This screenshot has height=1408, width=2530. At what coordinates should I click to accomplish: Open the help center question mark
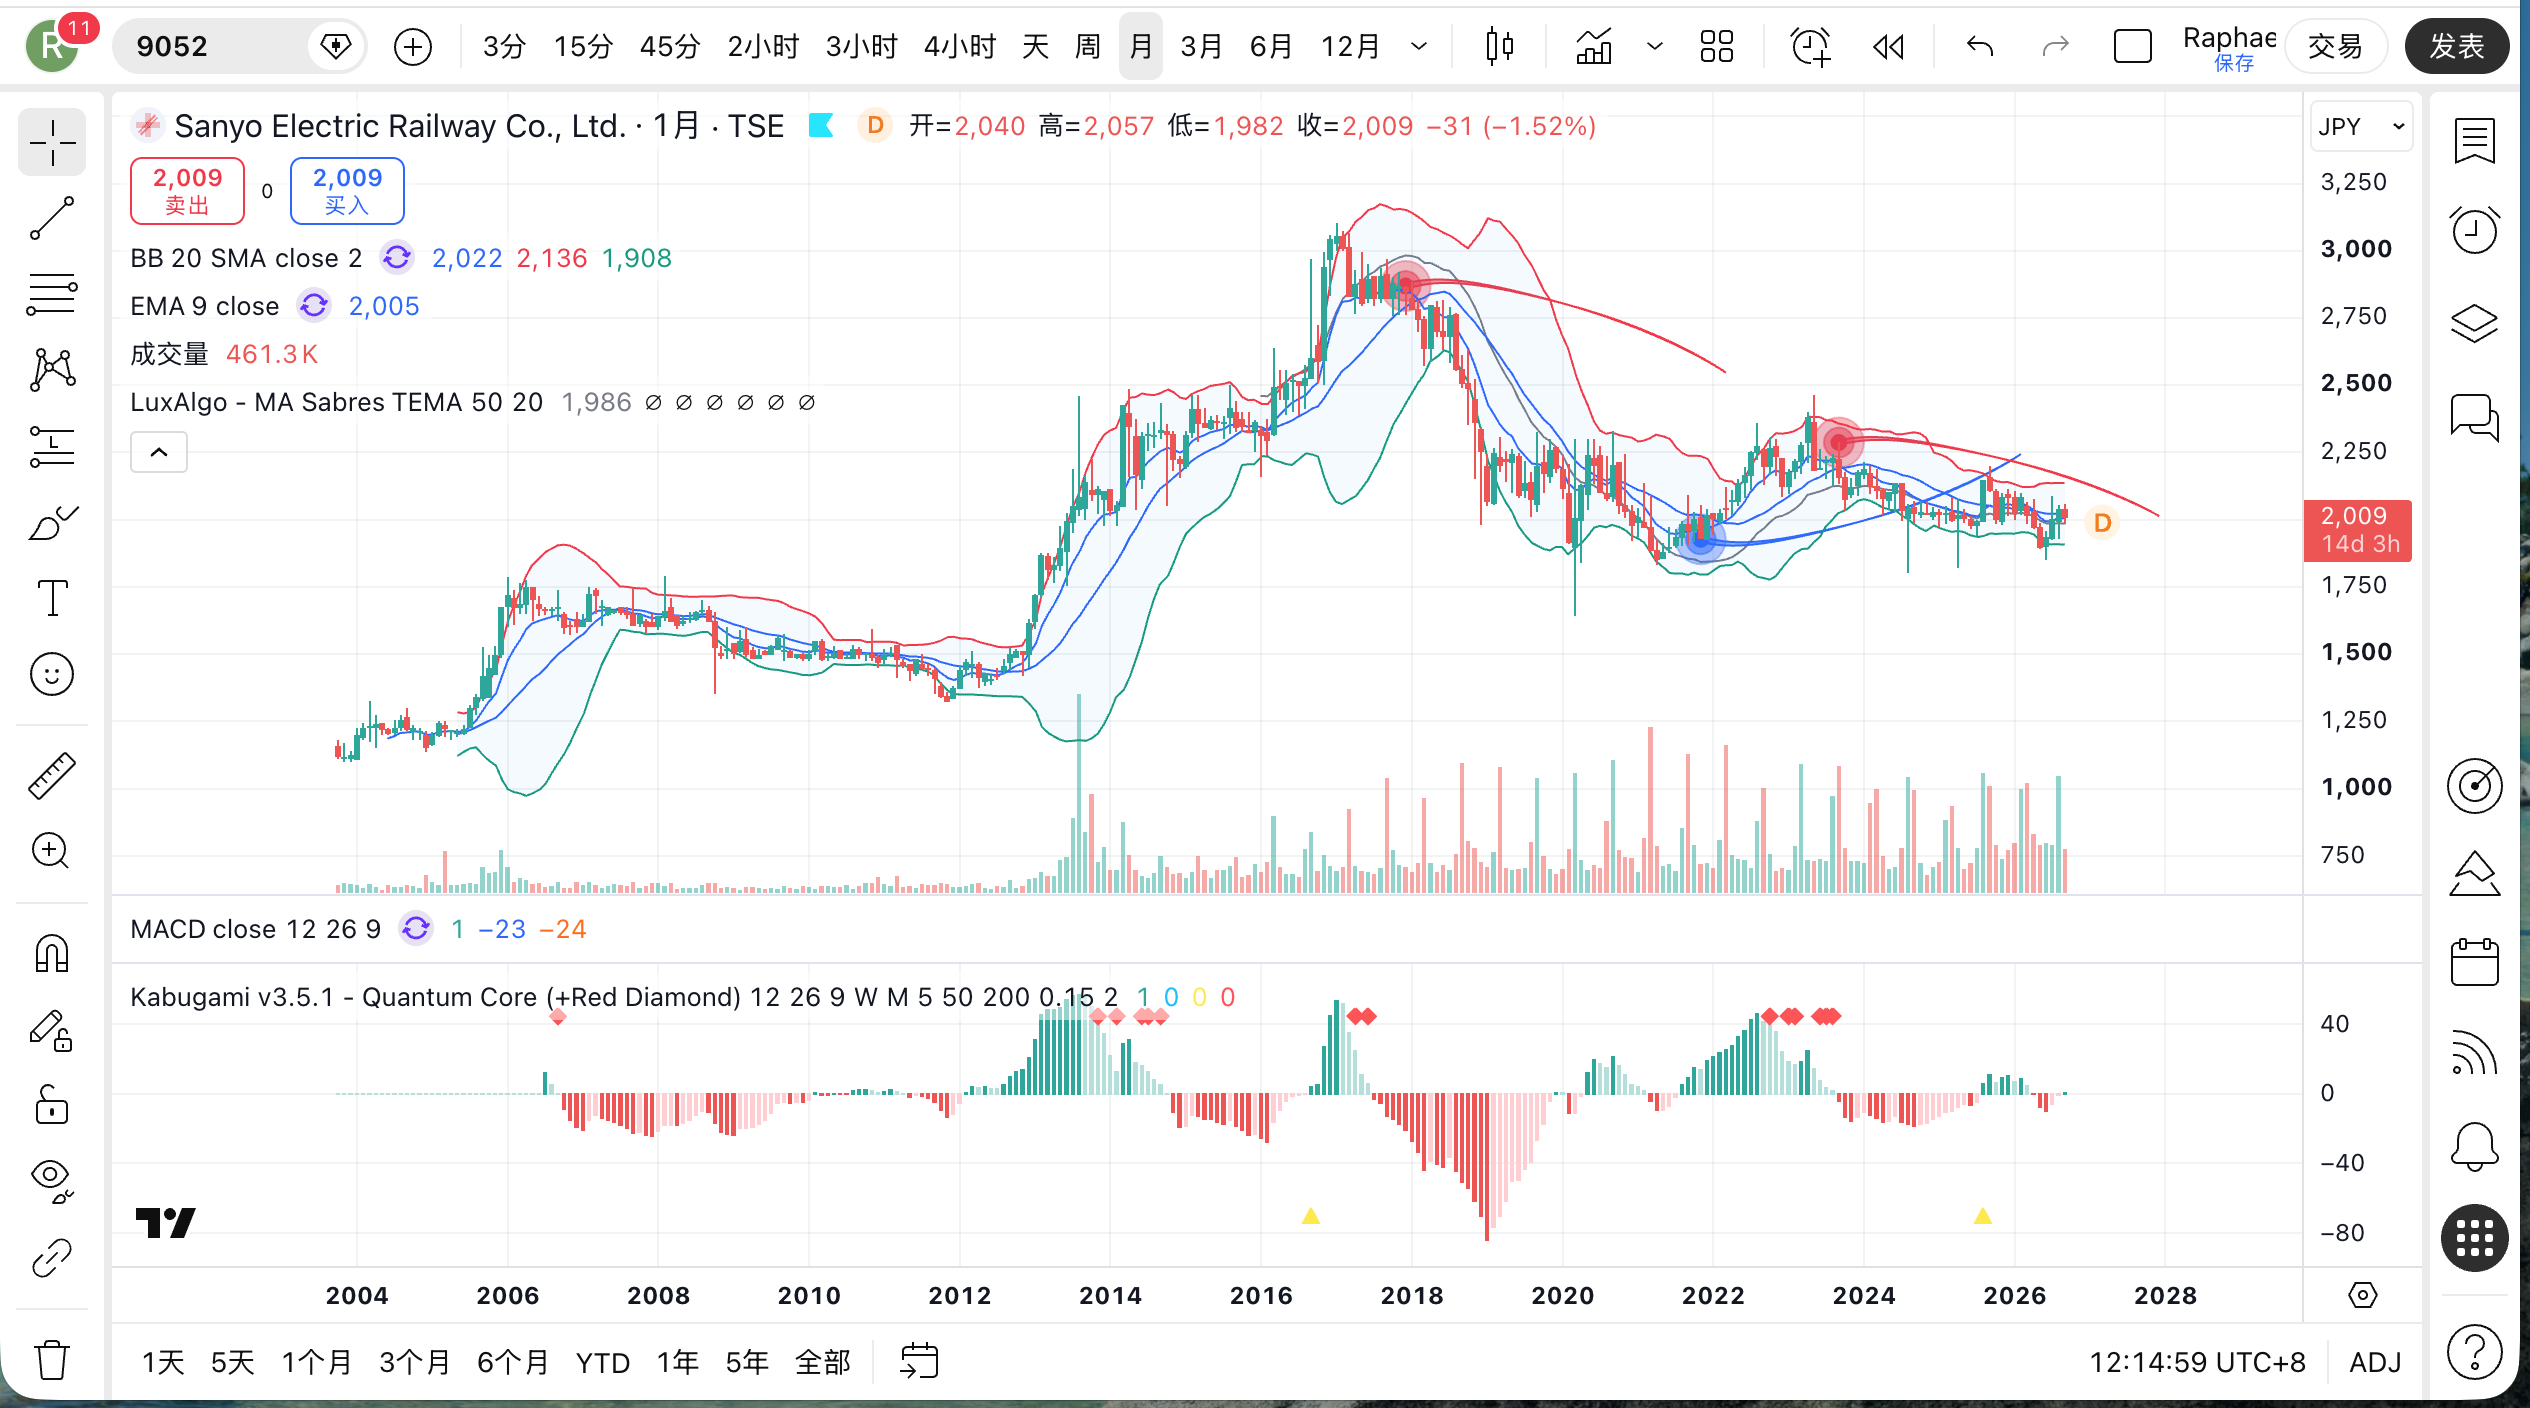pos(2474,1353)
